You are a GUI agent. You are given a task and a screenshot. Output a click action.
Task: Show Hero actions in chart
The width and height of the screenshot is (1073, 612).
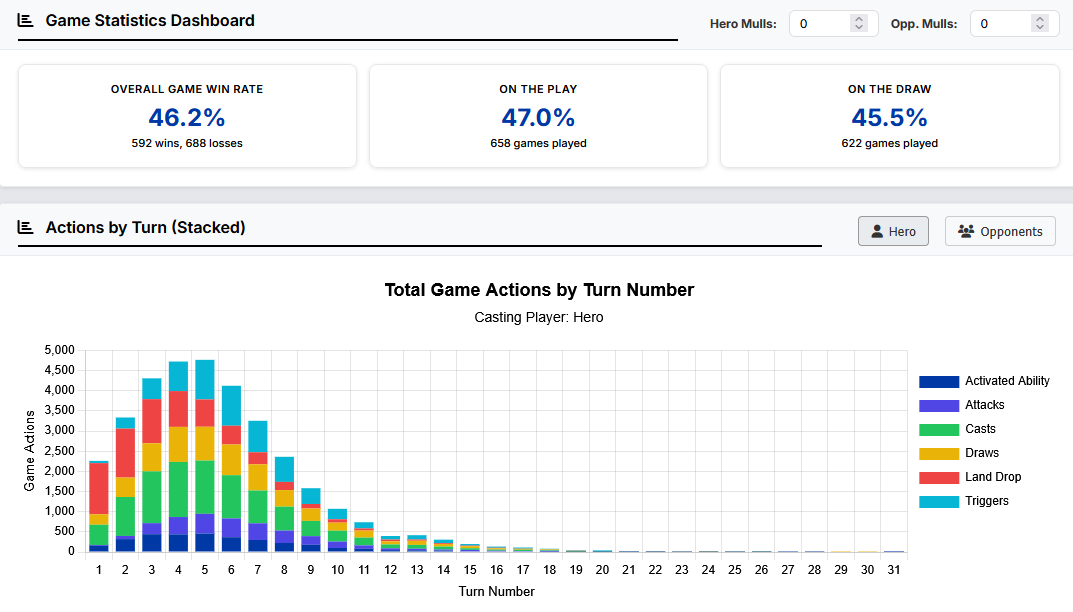tap(893, 231)
